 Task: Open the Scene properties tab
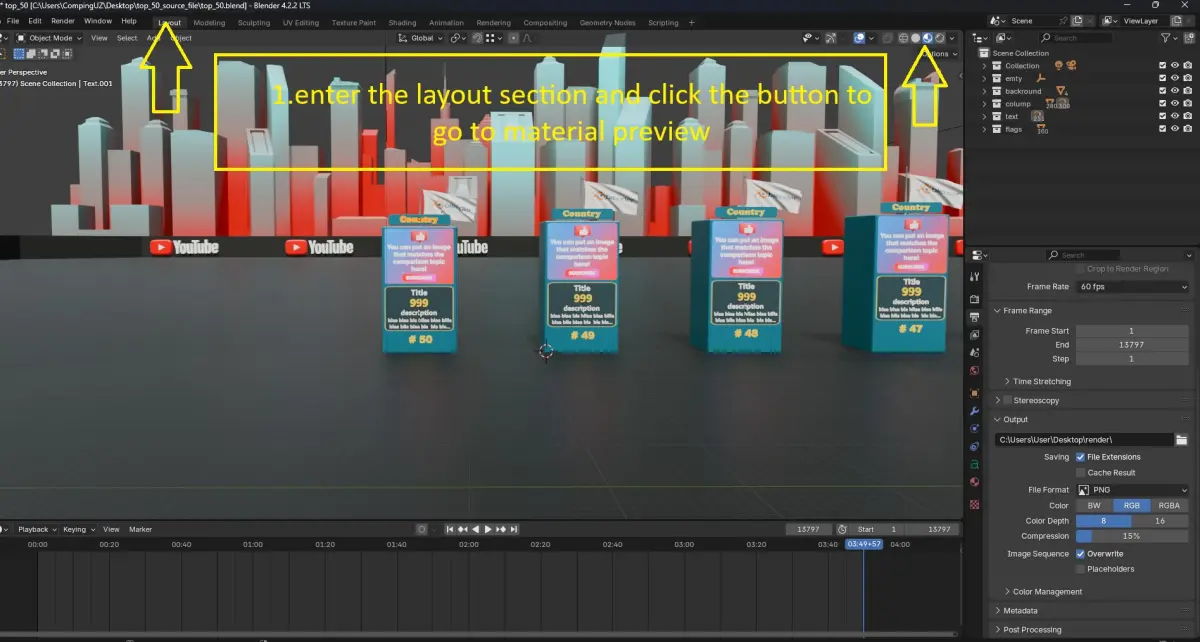point(975,353)
